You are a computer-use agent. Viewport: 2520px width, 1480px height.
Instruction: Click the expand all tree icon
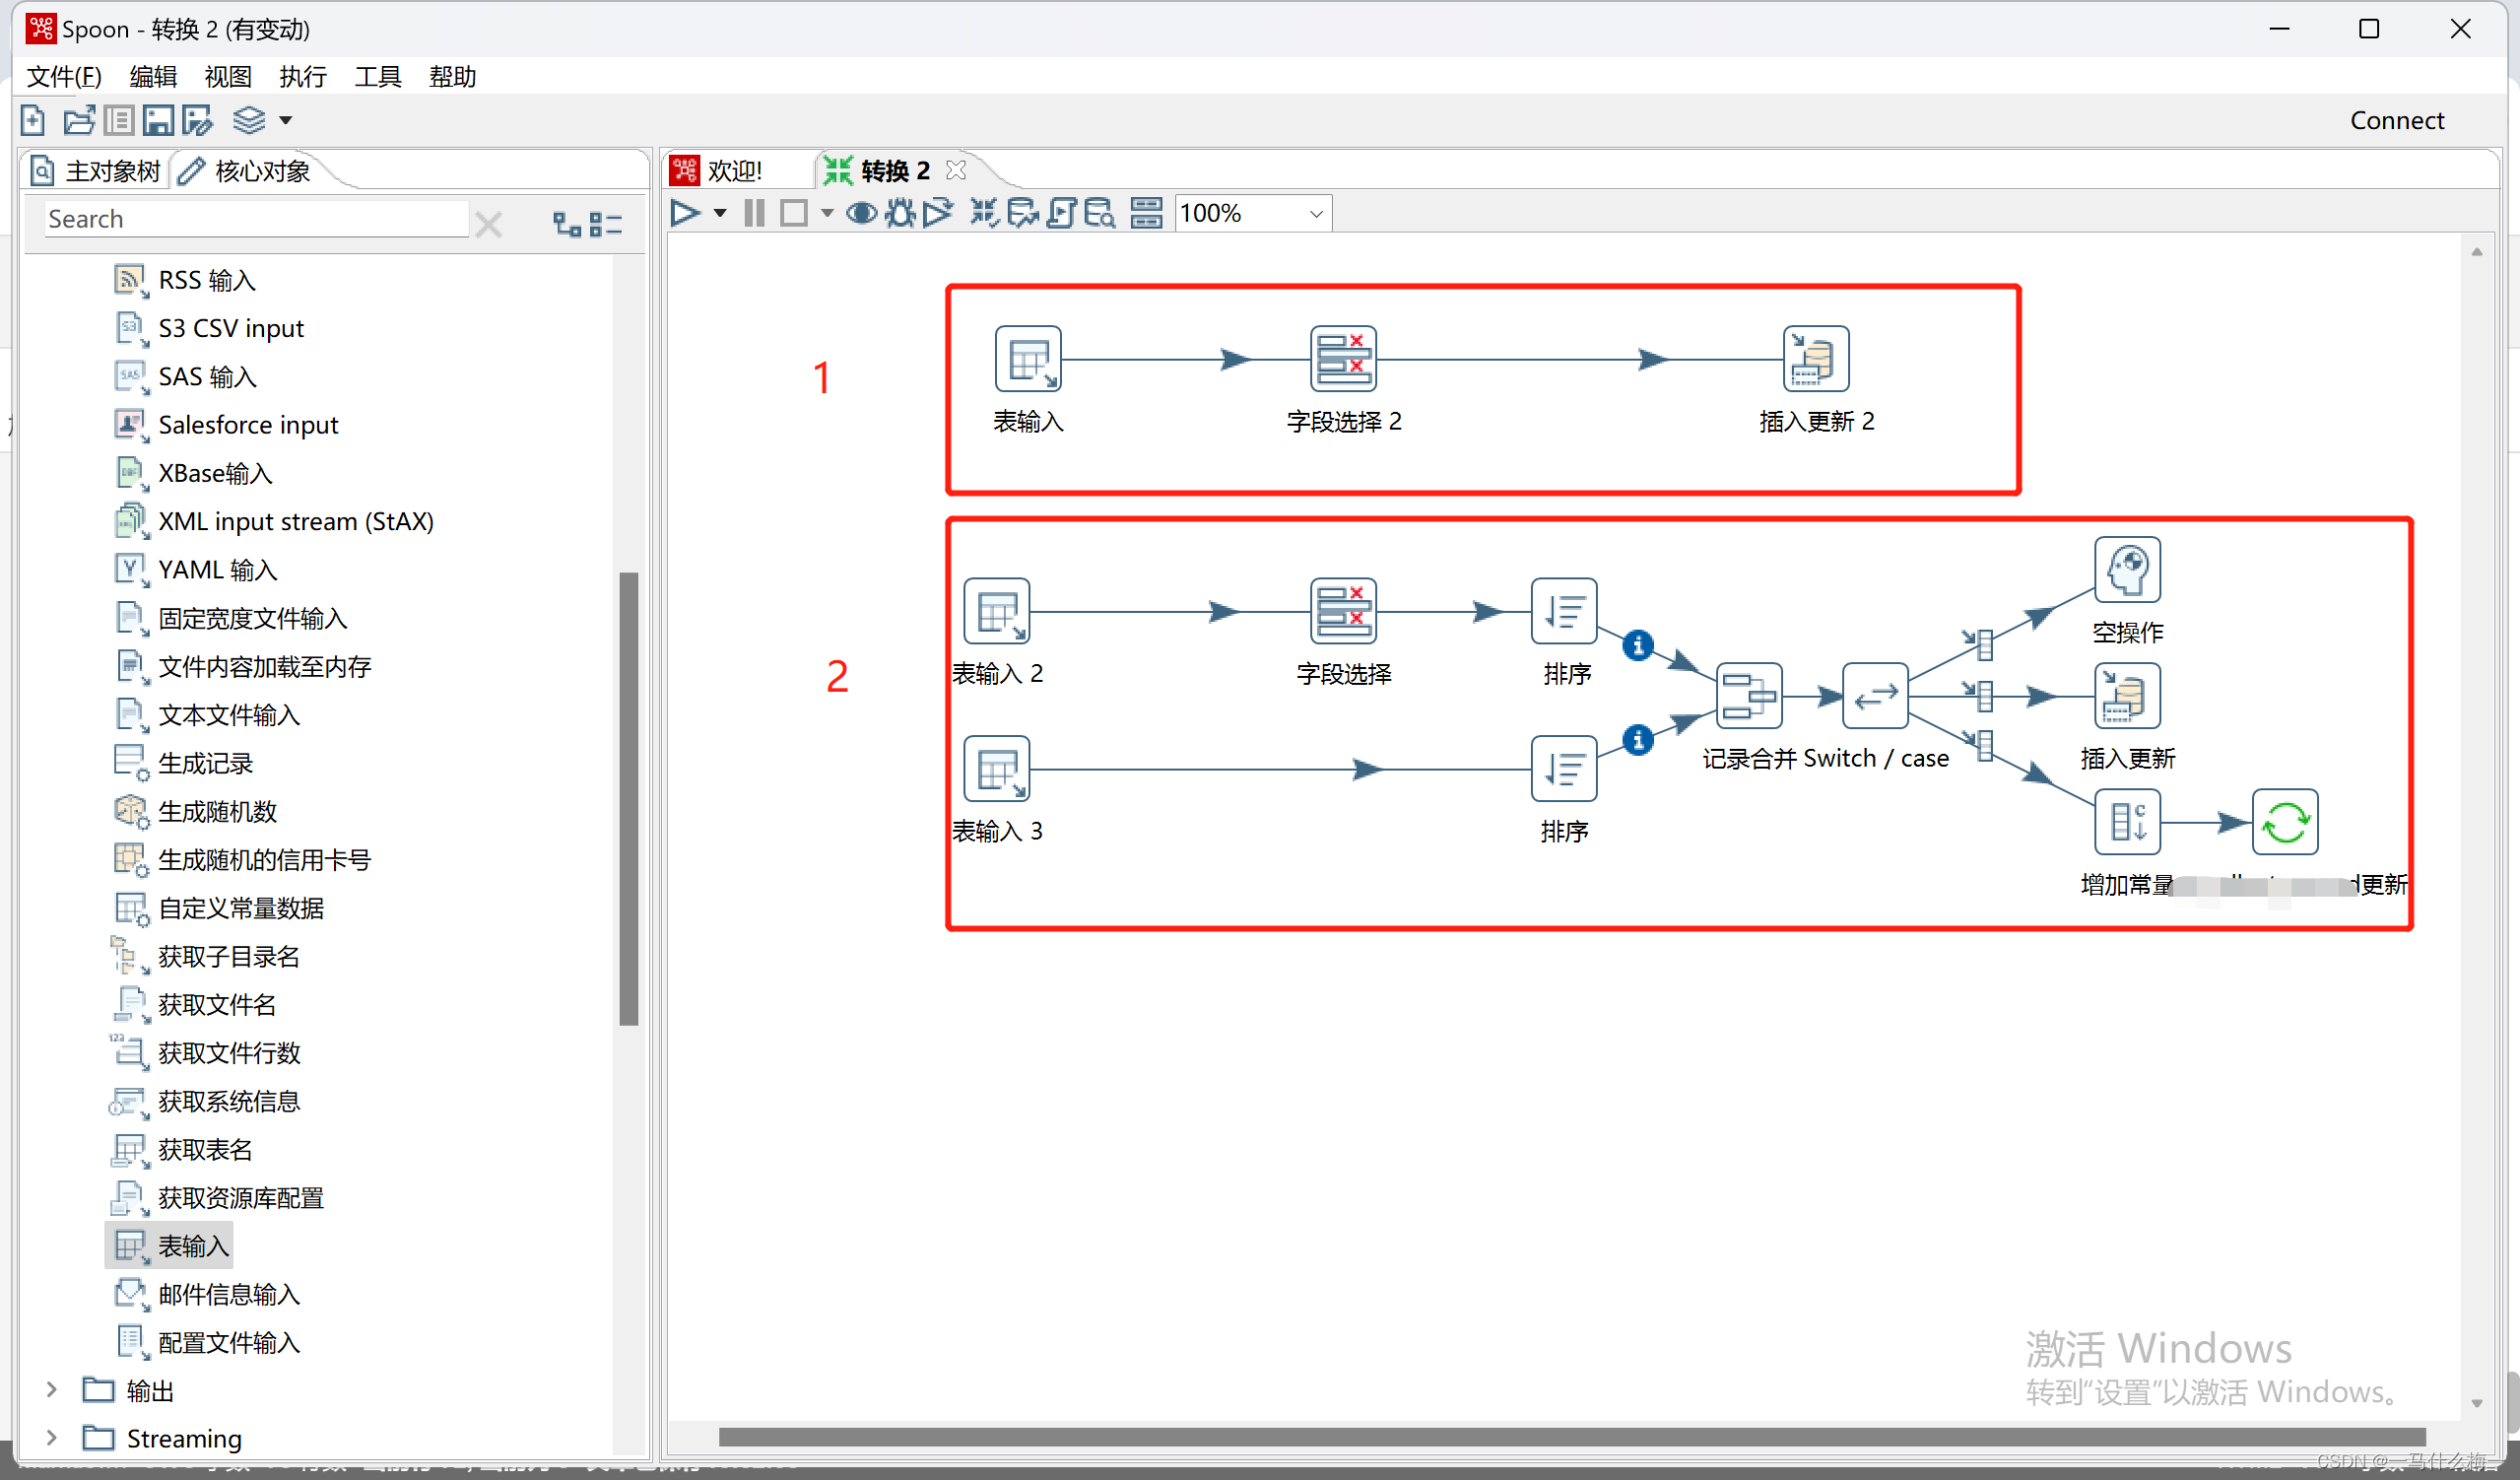coord(567,224)
